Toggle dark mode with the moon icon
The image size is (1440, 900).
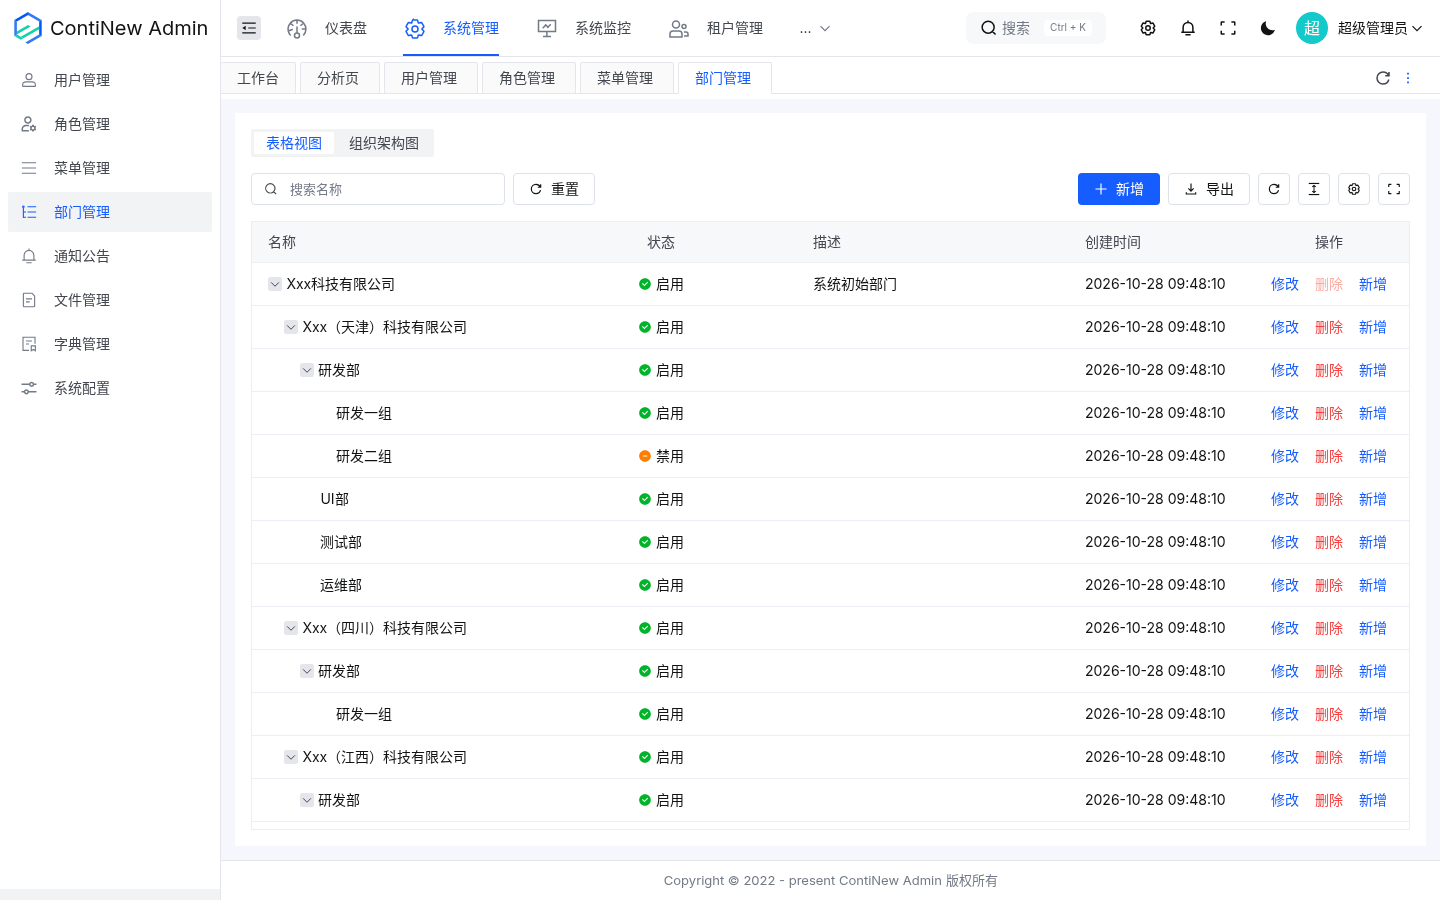(x=1268, y=28)
